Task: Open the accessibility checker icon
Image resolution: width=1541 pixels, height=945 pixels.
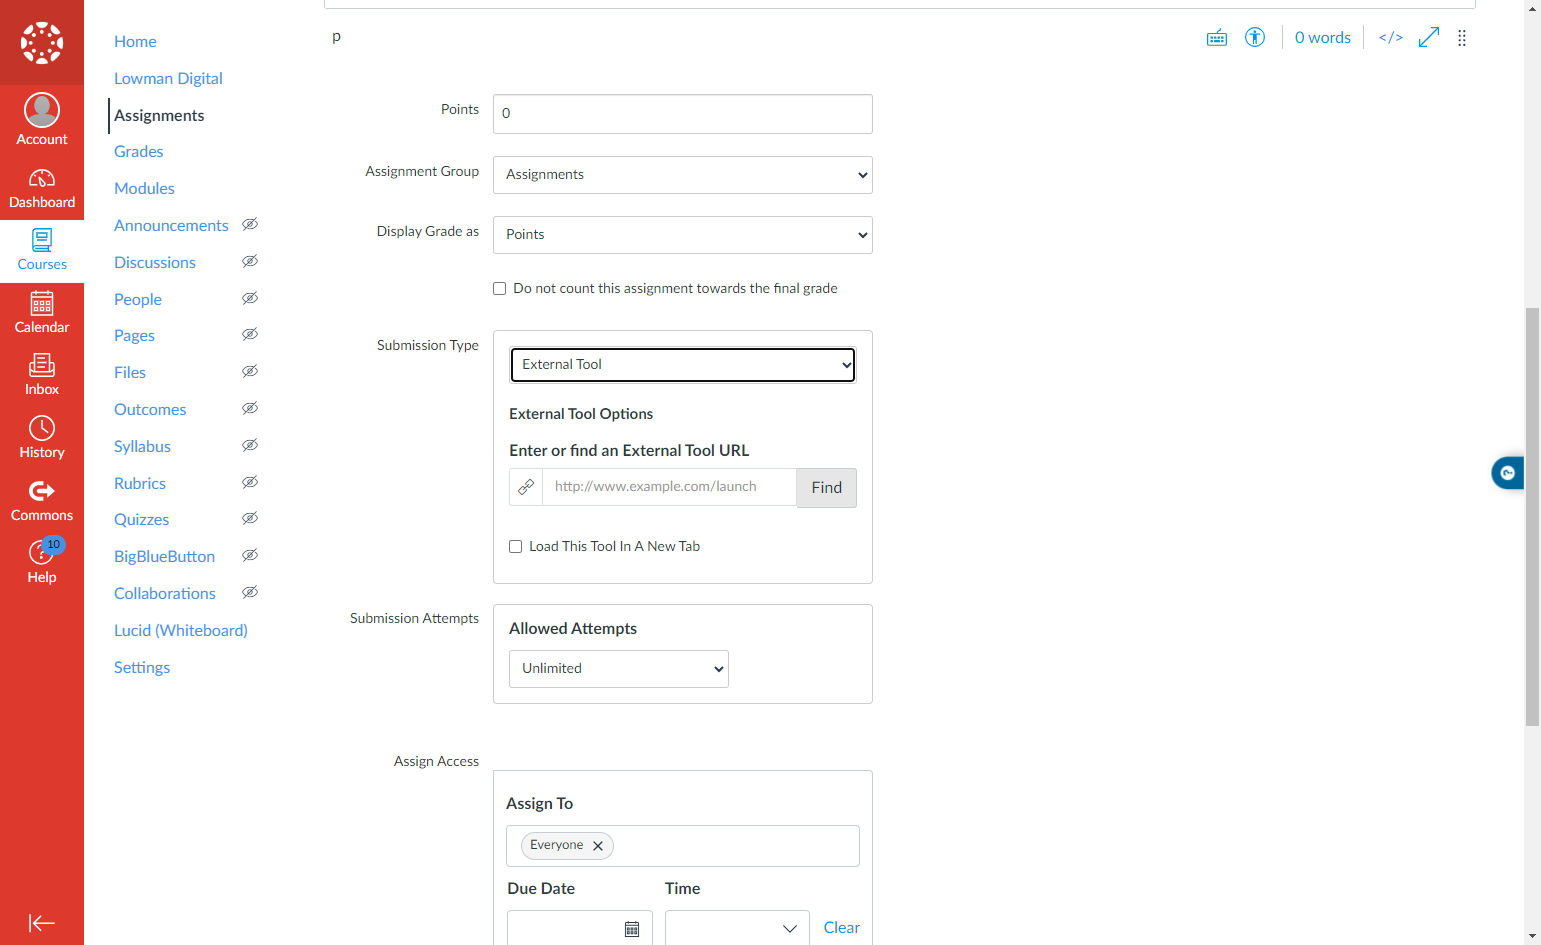Action: point(1255,38)
